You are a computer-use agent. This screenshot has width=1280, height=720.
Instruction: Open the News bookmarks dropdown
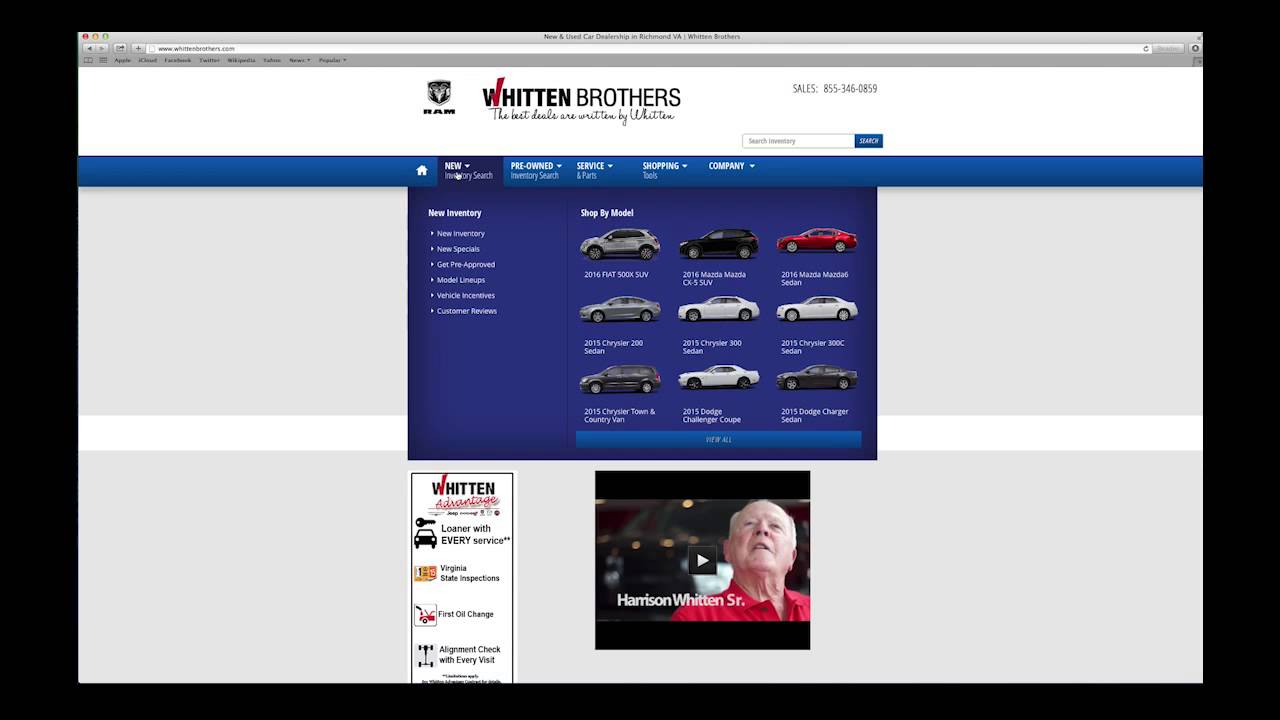299,60
